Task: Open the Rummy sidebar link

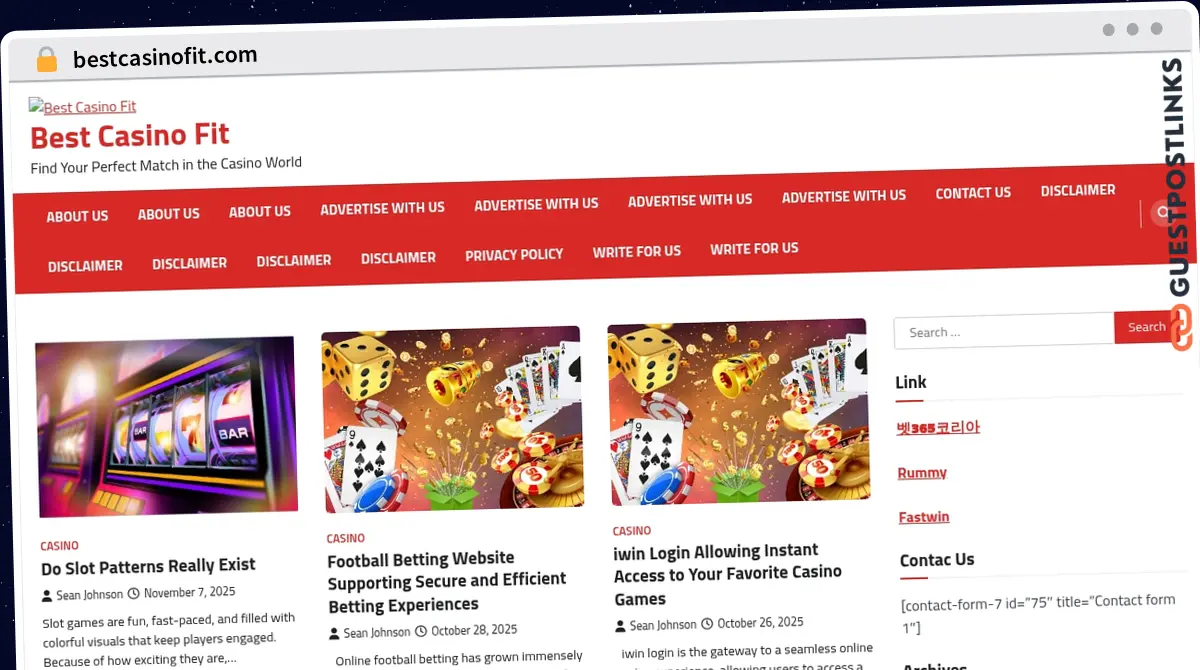Action: [x=922, y=473]
